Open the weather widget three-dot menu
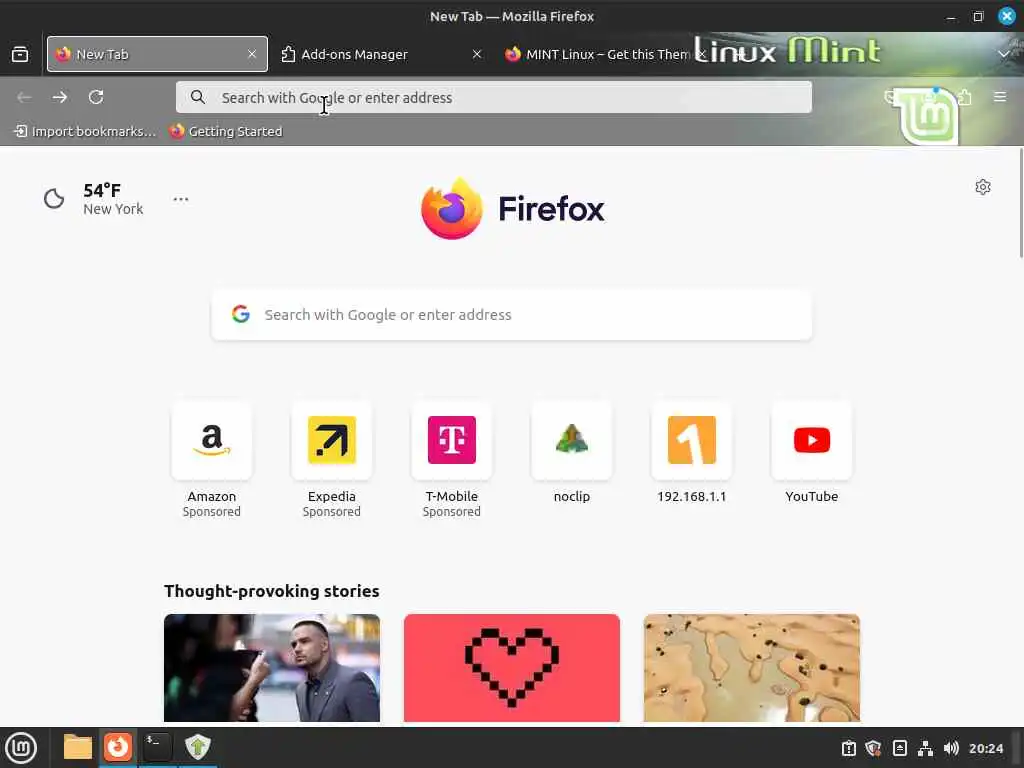The image size is (1024, 768). [181, 199]
